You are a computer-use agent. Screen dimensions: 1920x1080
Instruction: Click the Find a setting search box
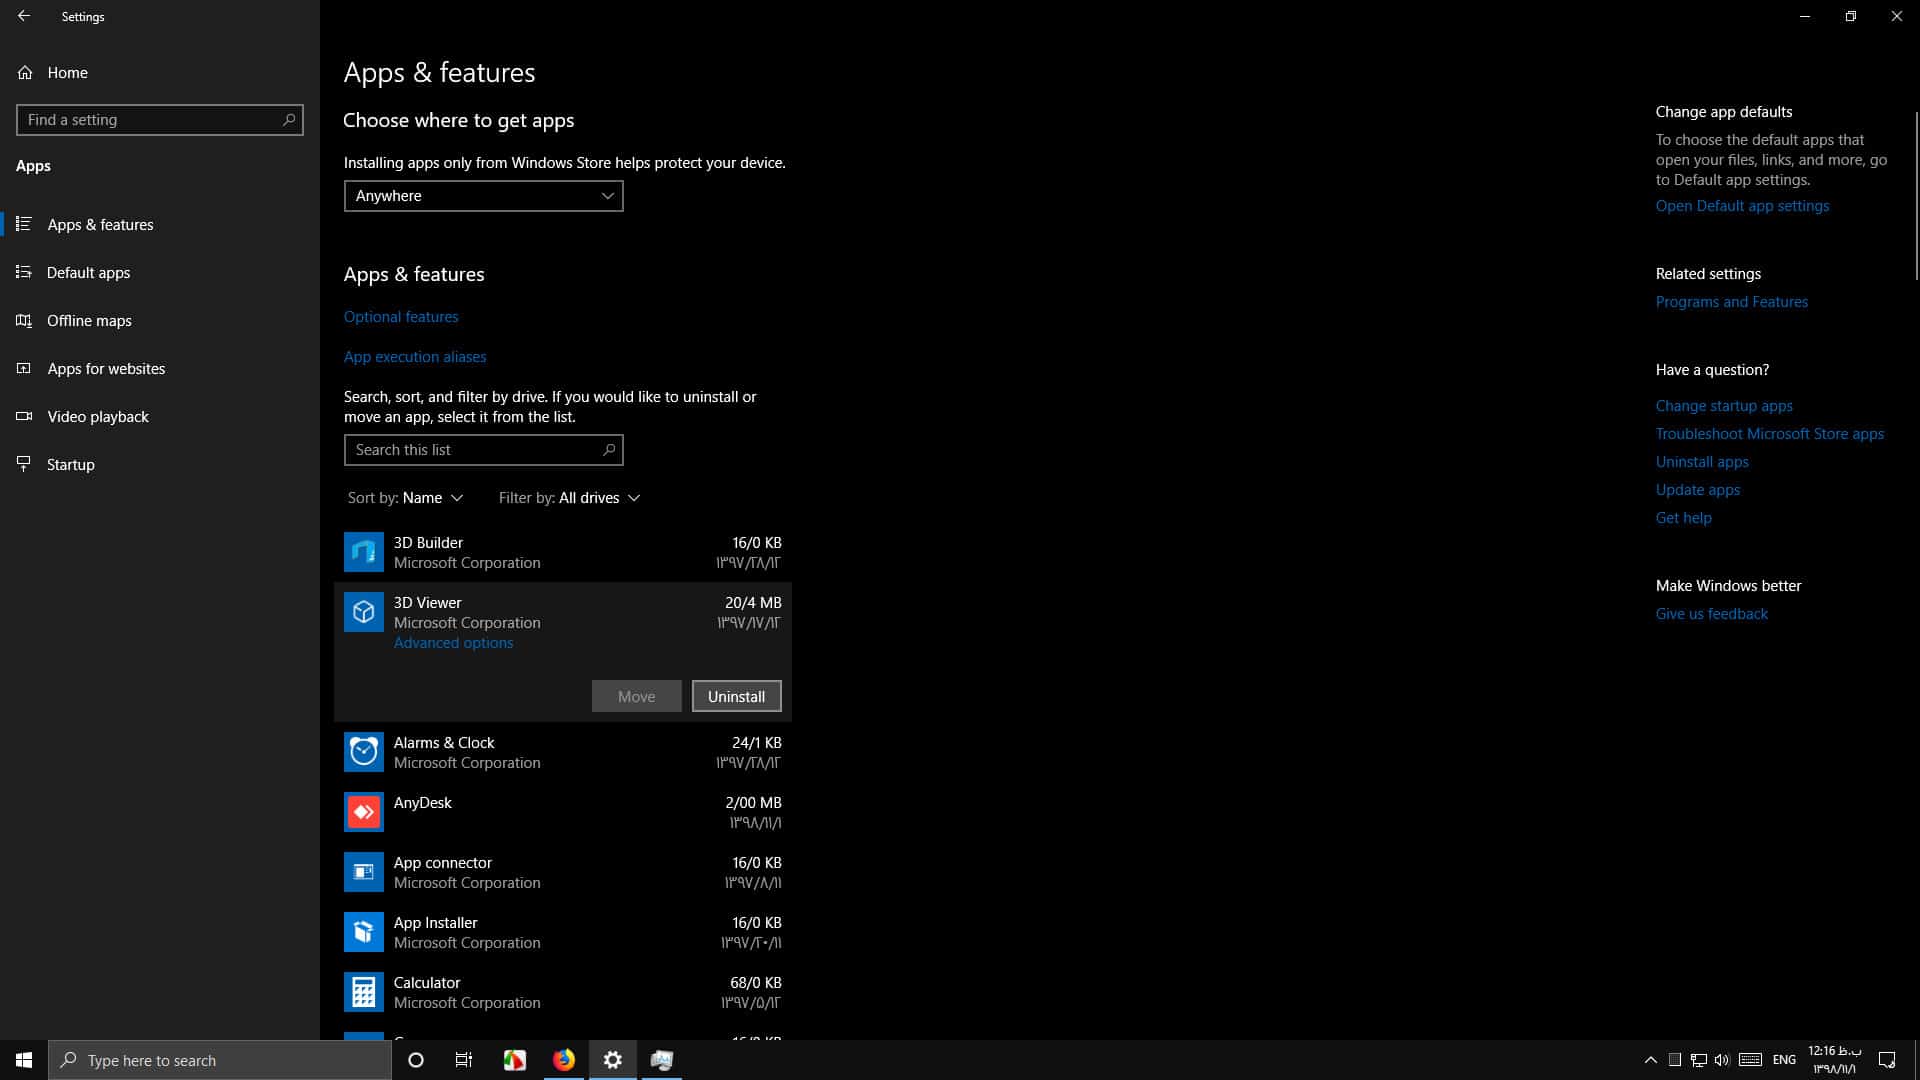(x=160, y=120)
